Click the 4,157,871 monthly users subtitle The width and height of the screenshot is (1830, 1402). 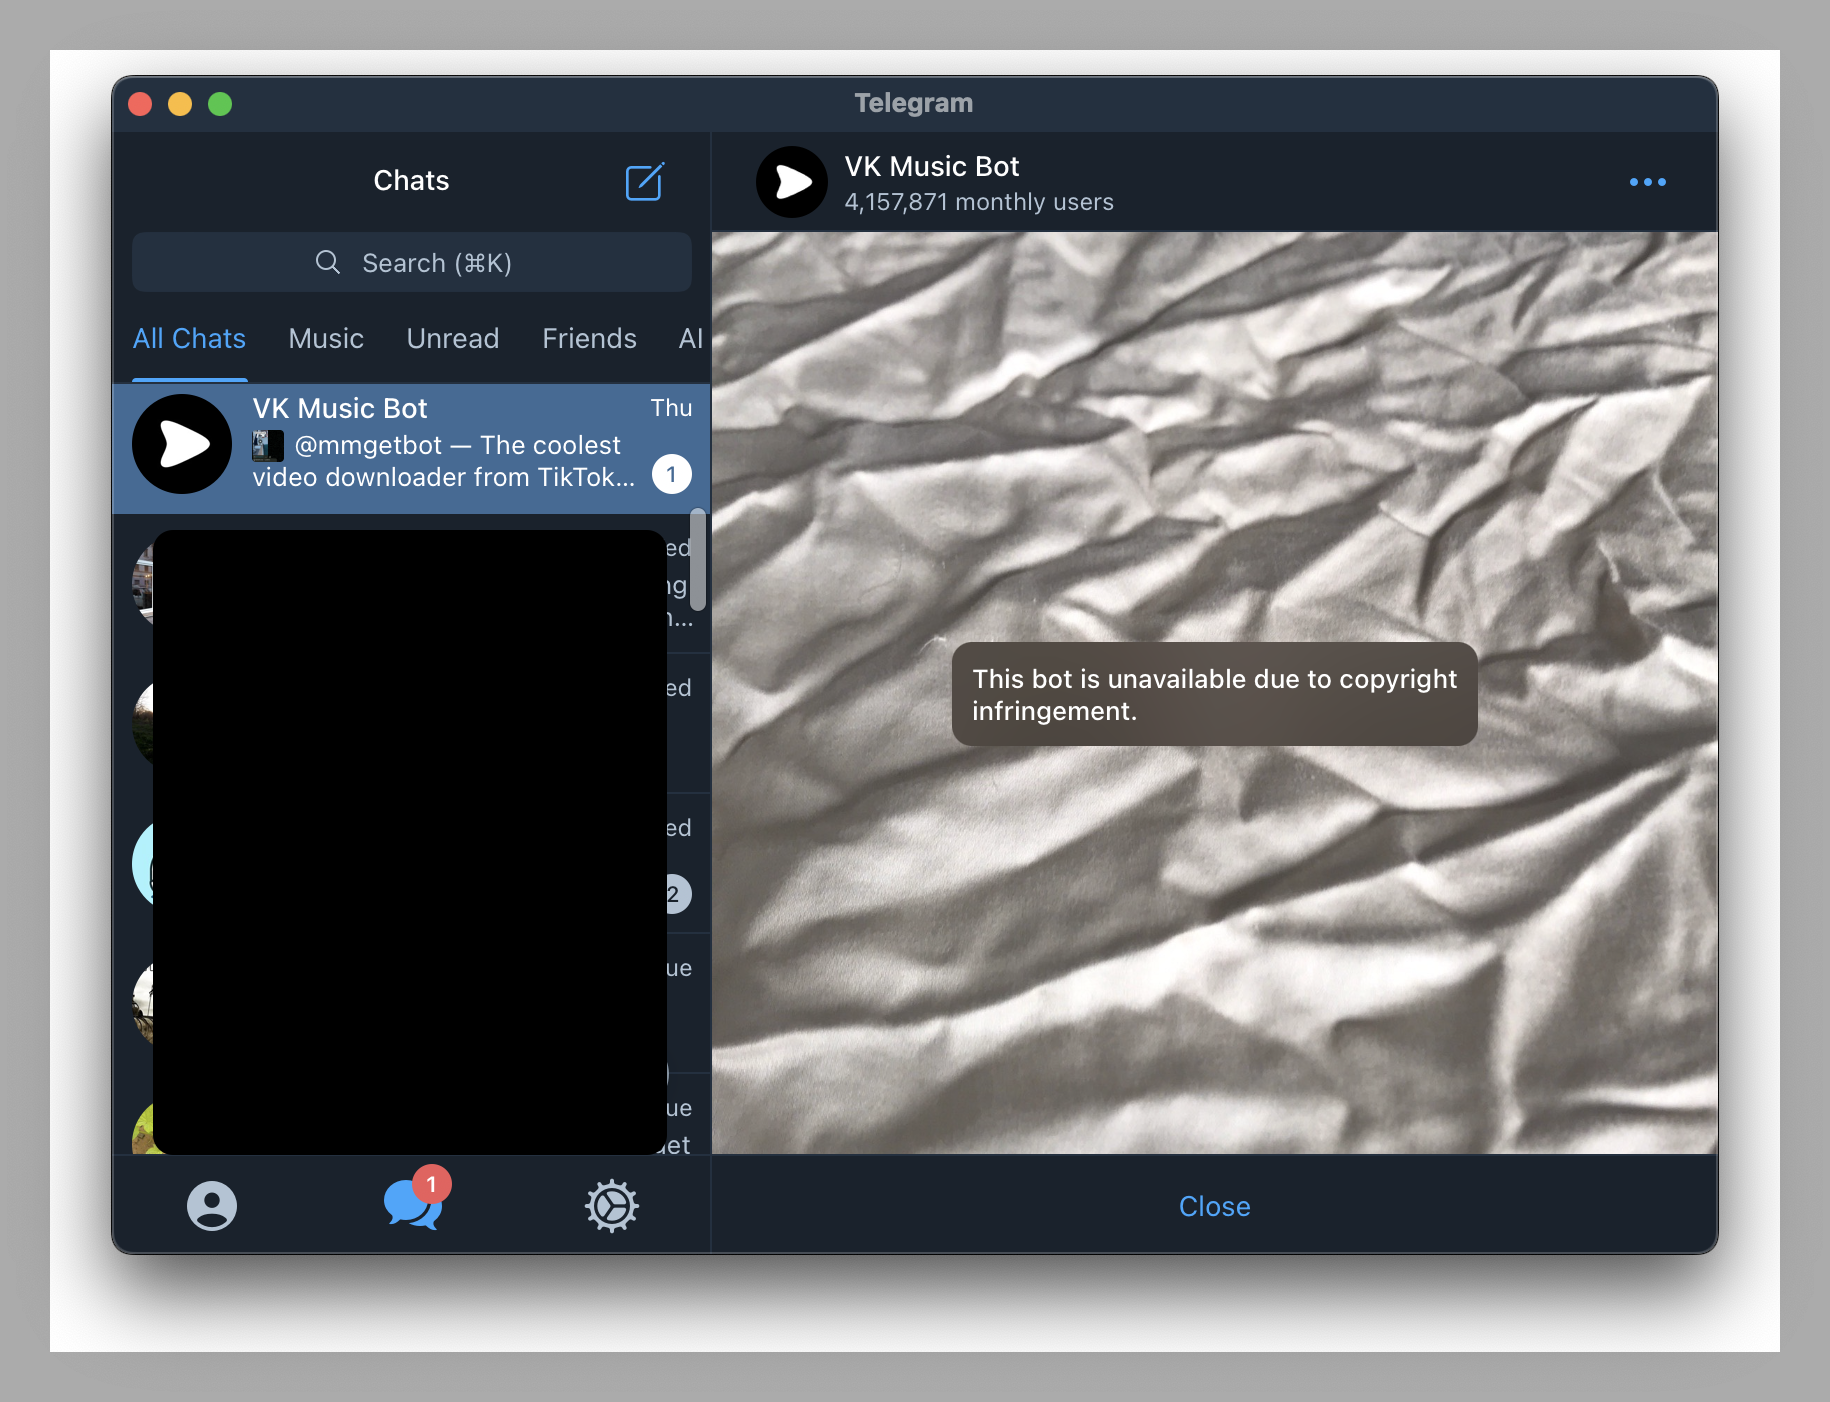pos(979,202)
